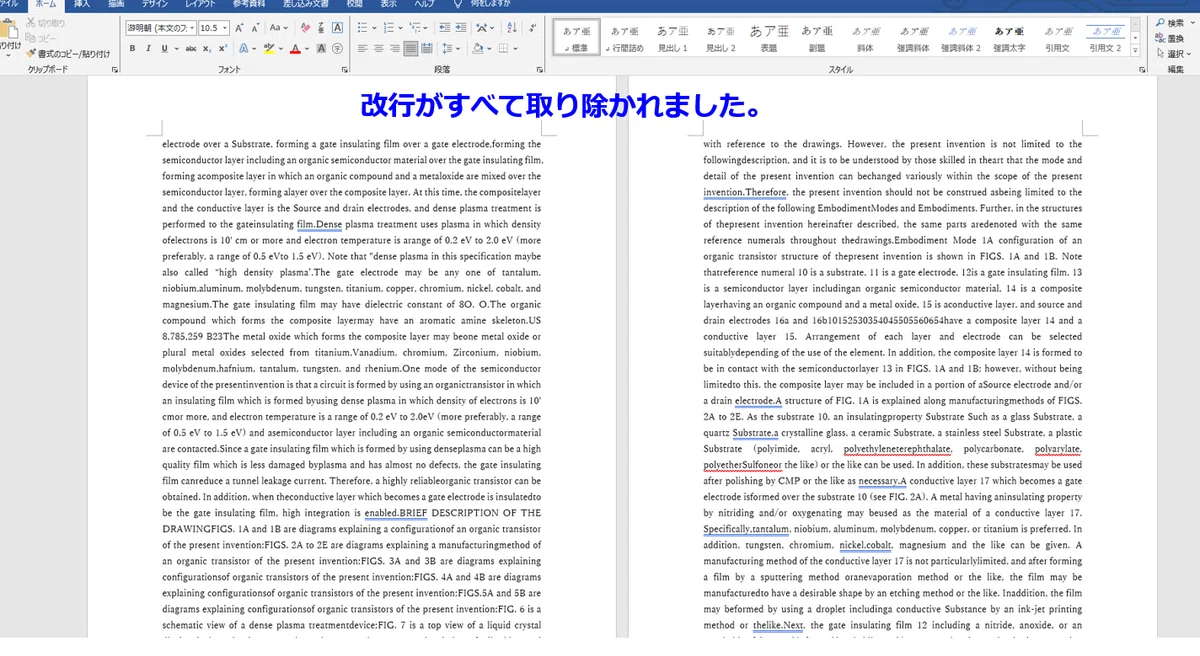Toggle Subscript formatting

(206, 48)
